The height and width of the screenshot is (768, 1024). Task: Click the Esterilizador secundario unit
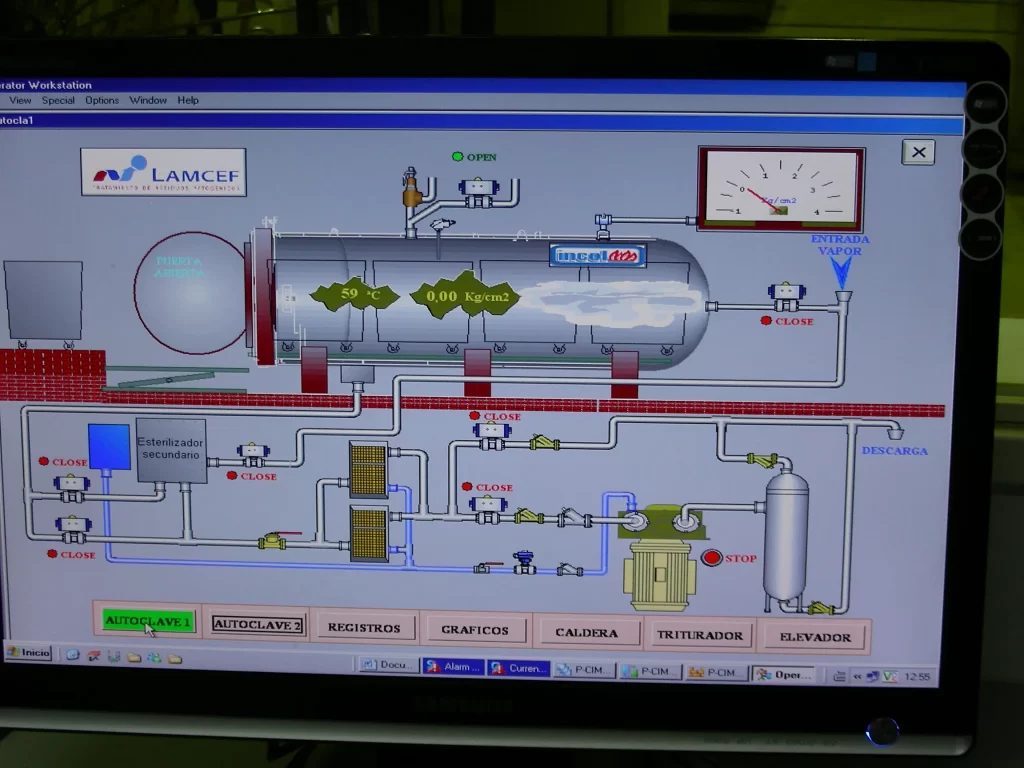[x=171, y=450]
